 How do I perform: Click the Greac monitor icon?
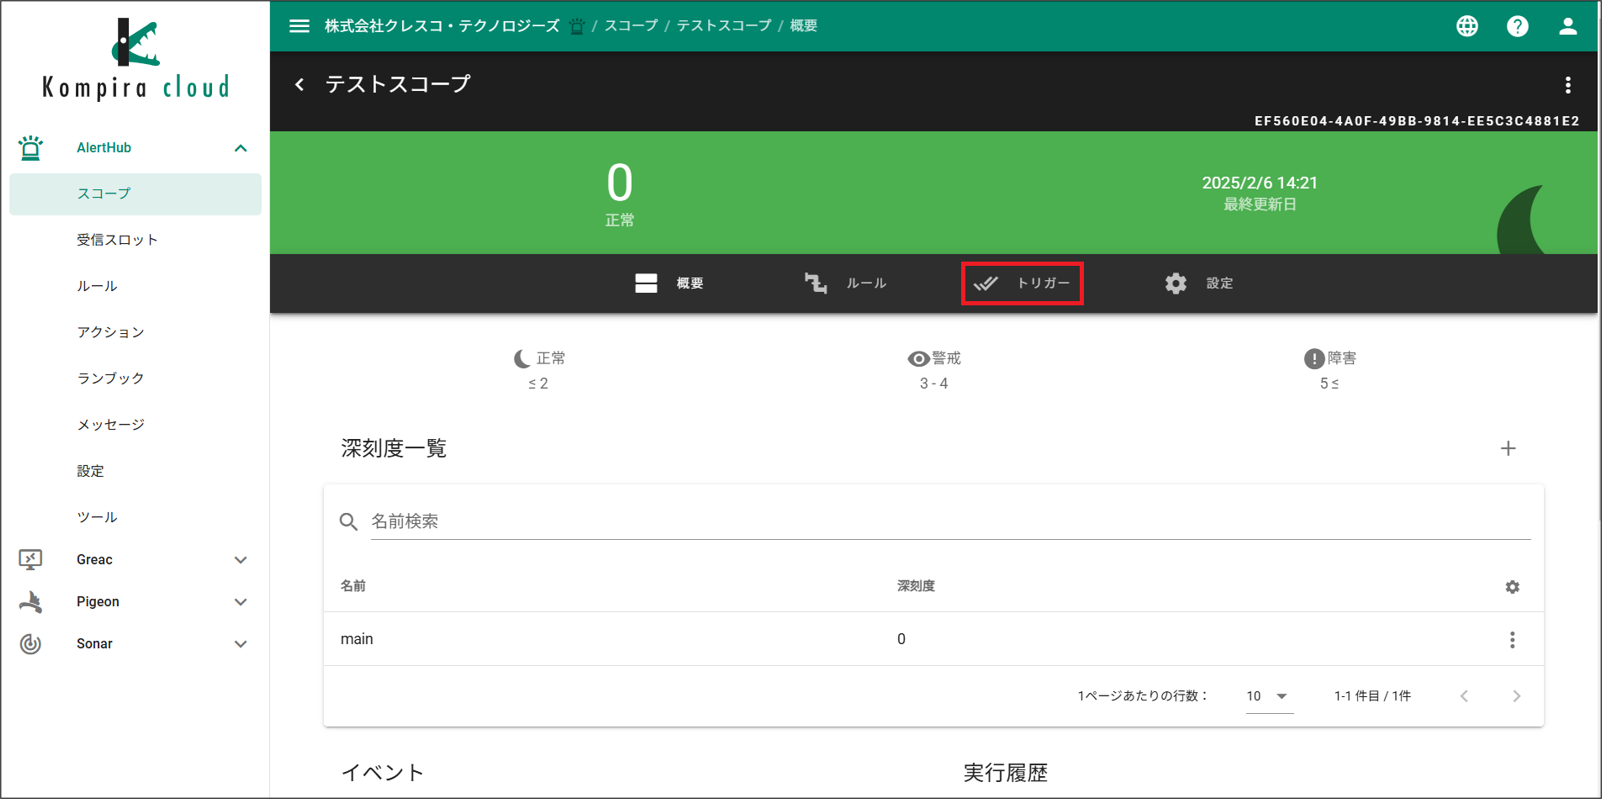click(x=30, y=559)
